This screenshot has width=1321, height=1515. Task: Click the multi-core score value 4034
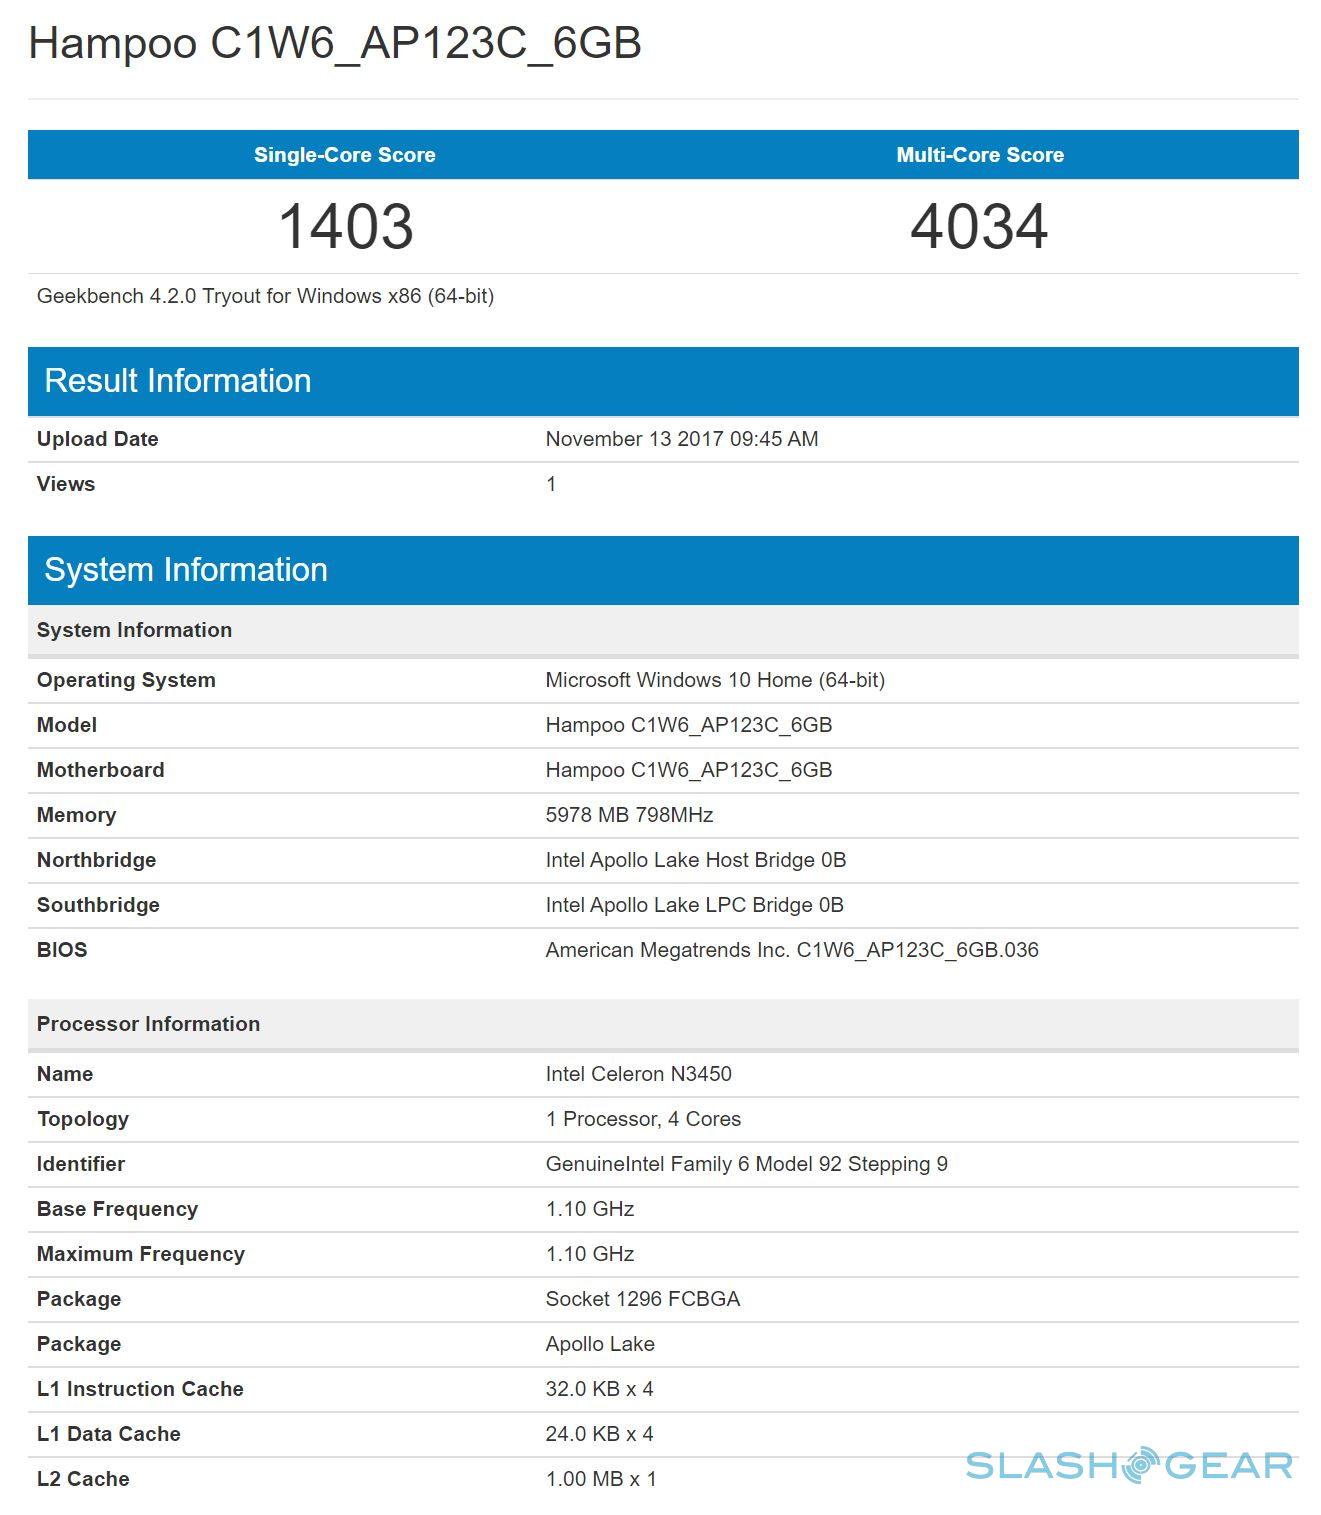[x=979, y=226]
